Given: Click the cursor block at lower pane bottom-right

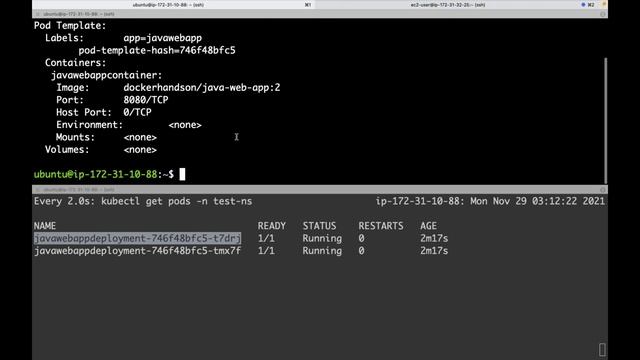Looking at the screenshot, I should (x=602, y=349).
